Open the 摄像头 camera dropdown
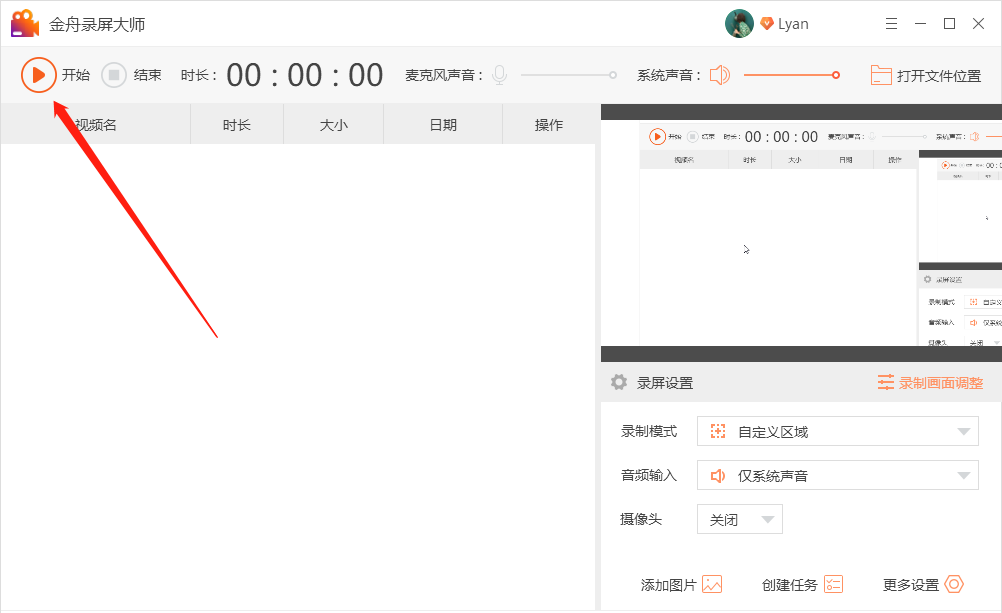This screenshot has height=613, width=1002. (x=740, y=519)
